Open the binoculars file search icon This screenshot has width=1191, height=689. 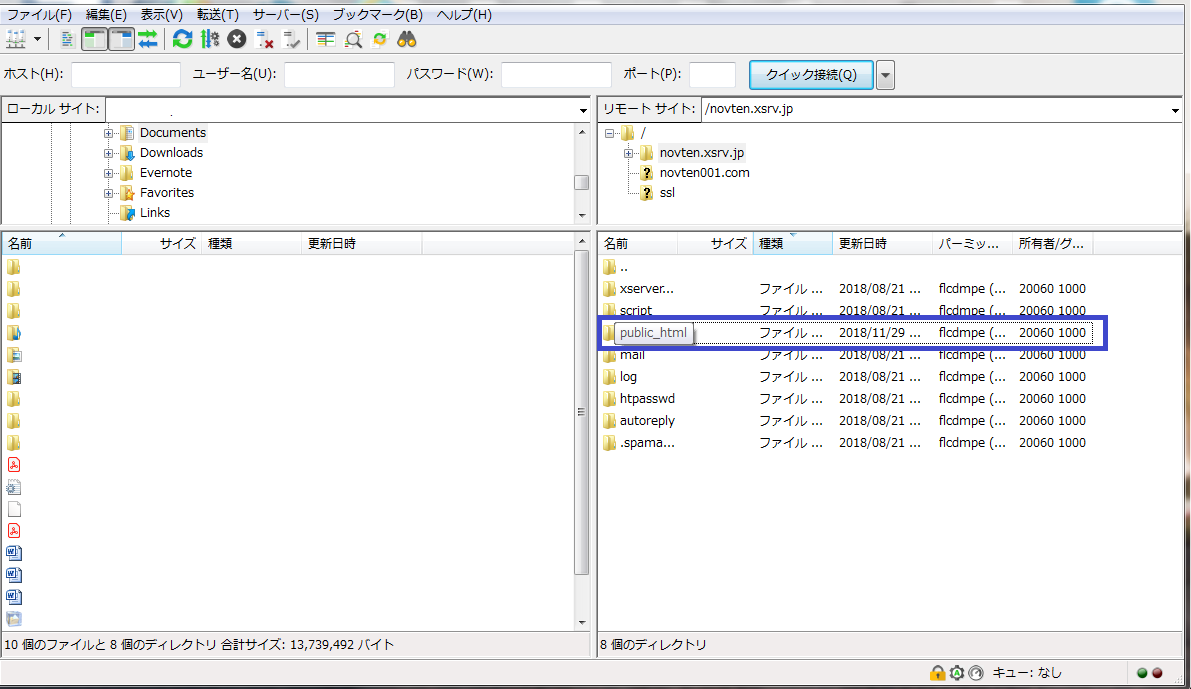pos(407,39)
